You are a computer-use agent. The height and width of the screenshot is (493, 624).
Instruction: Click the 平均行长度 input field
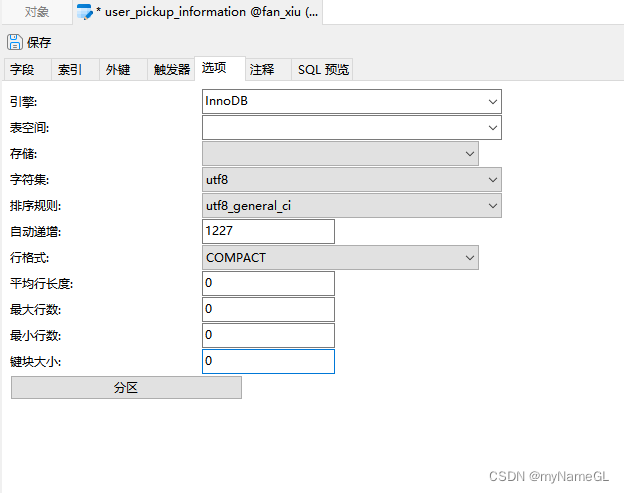pyautogui.click(x=268, y=283)
